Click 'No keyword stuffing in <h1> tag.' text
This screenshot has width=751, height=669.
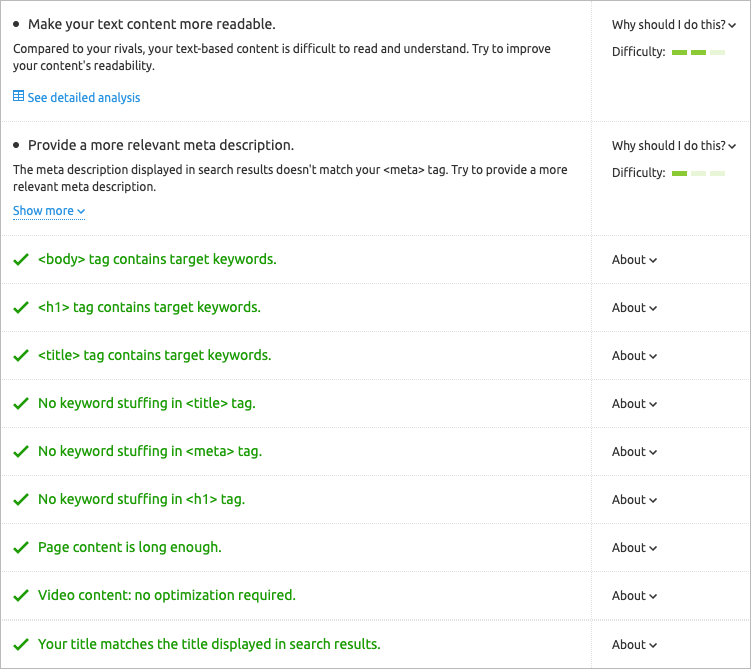click(x=141, y=499)
